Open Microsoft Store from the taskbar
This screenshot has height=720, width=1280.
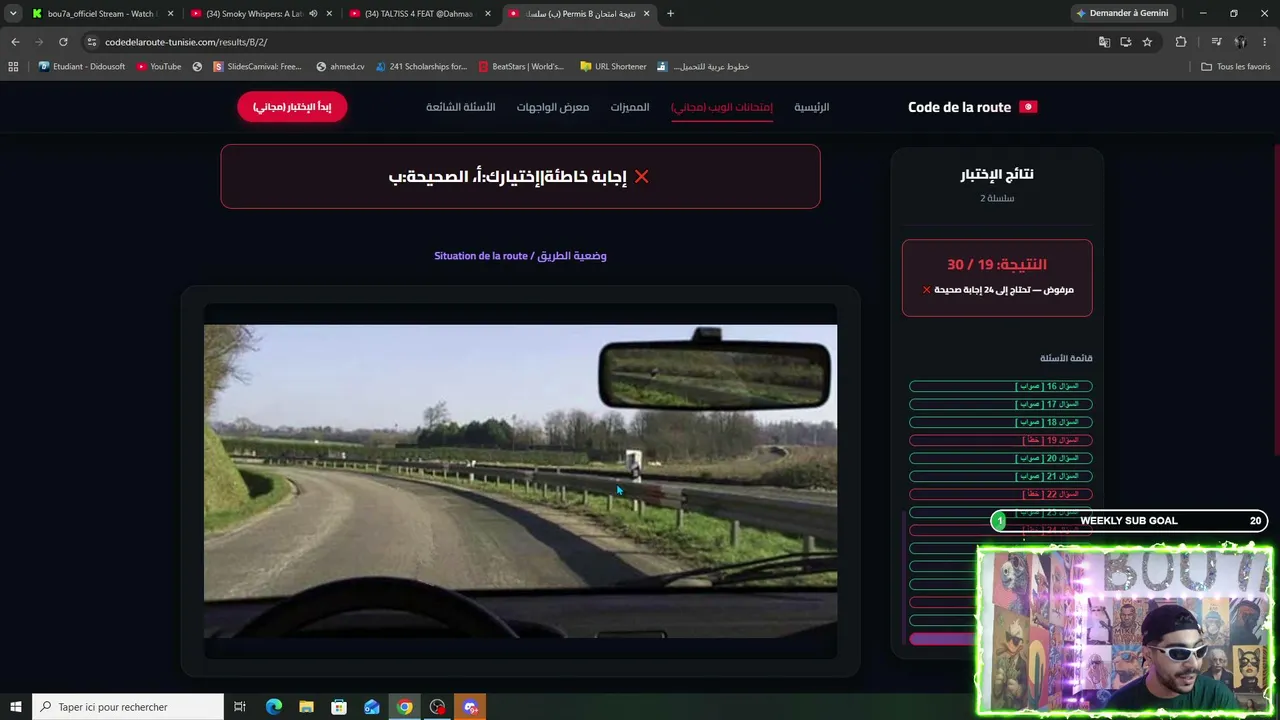tap(339, 707)
